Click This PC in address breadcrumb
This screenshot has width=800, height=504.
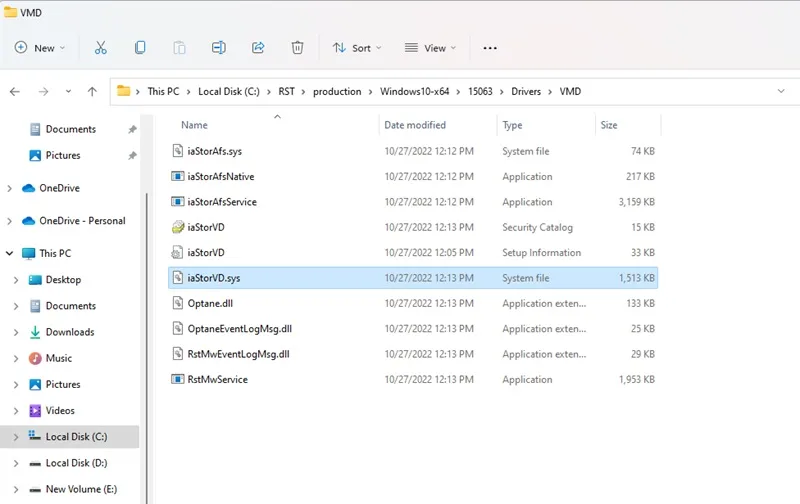click(163, 91)
